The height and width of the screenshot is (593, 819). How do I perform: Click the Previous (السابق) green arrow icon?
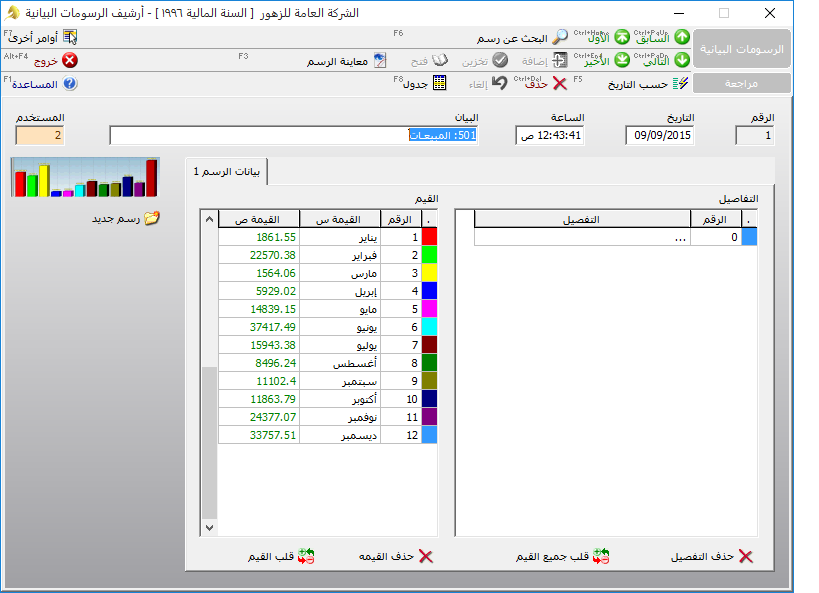(682, 37)
